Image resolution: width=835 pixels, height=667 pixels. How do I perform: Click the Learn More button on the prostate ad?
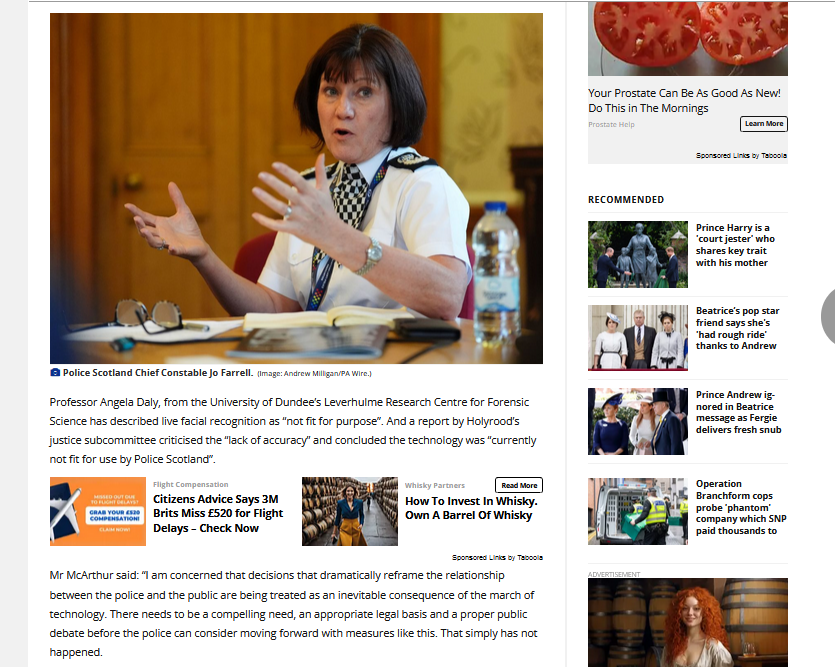[764, 123]
